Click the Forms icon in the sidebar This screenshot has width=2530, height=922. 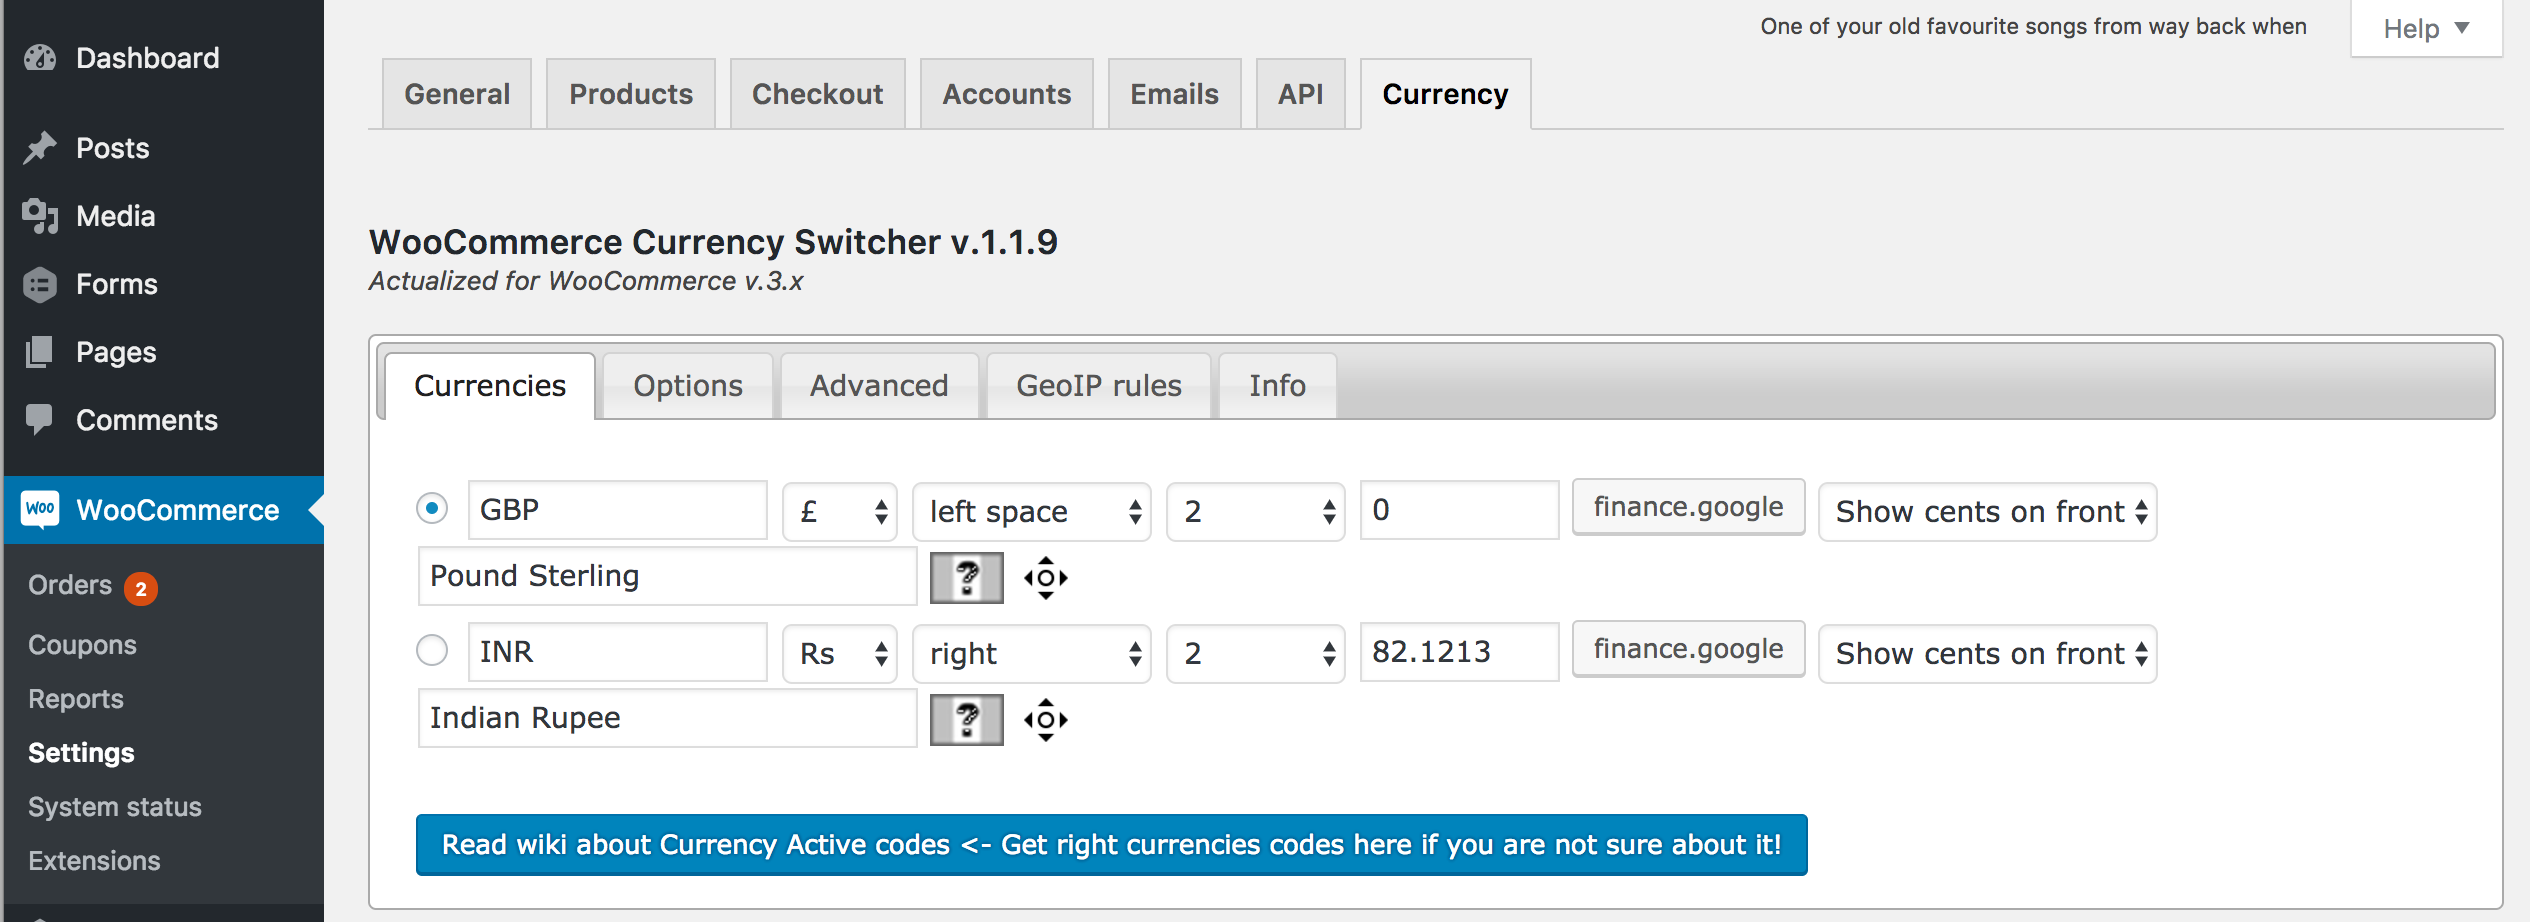pos(40,284)
